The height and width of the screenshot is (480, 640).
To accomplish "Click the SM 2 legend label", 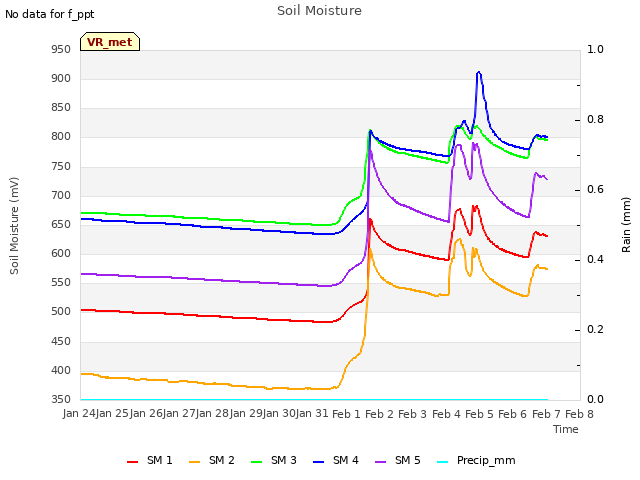I will point(222,460).
